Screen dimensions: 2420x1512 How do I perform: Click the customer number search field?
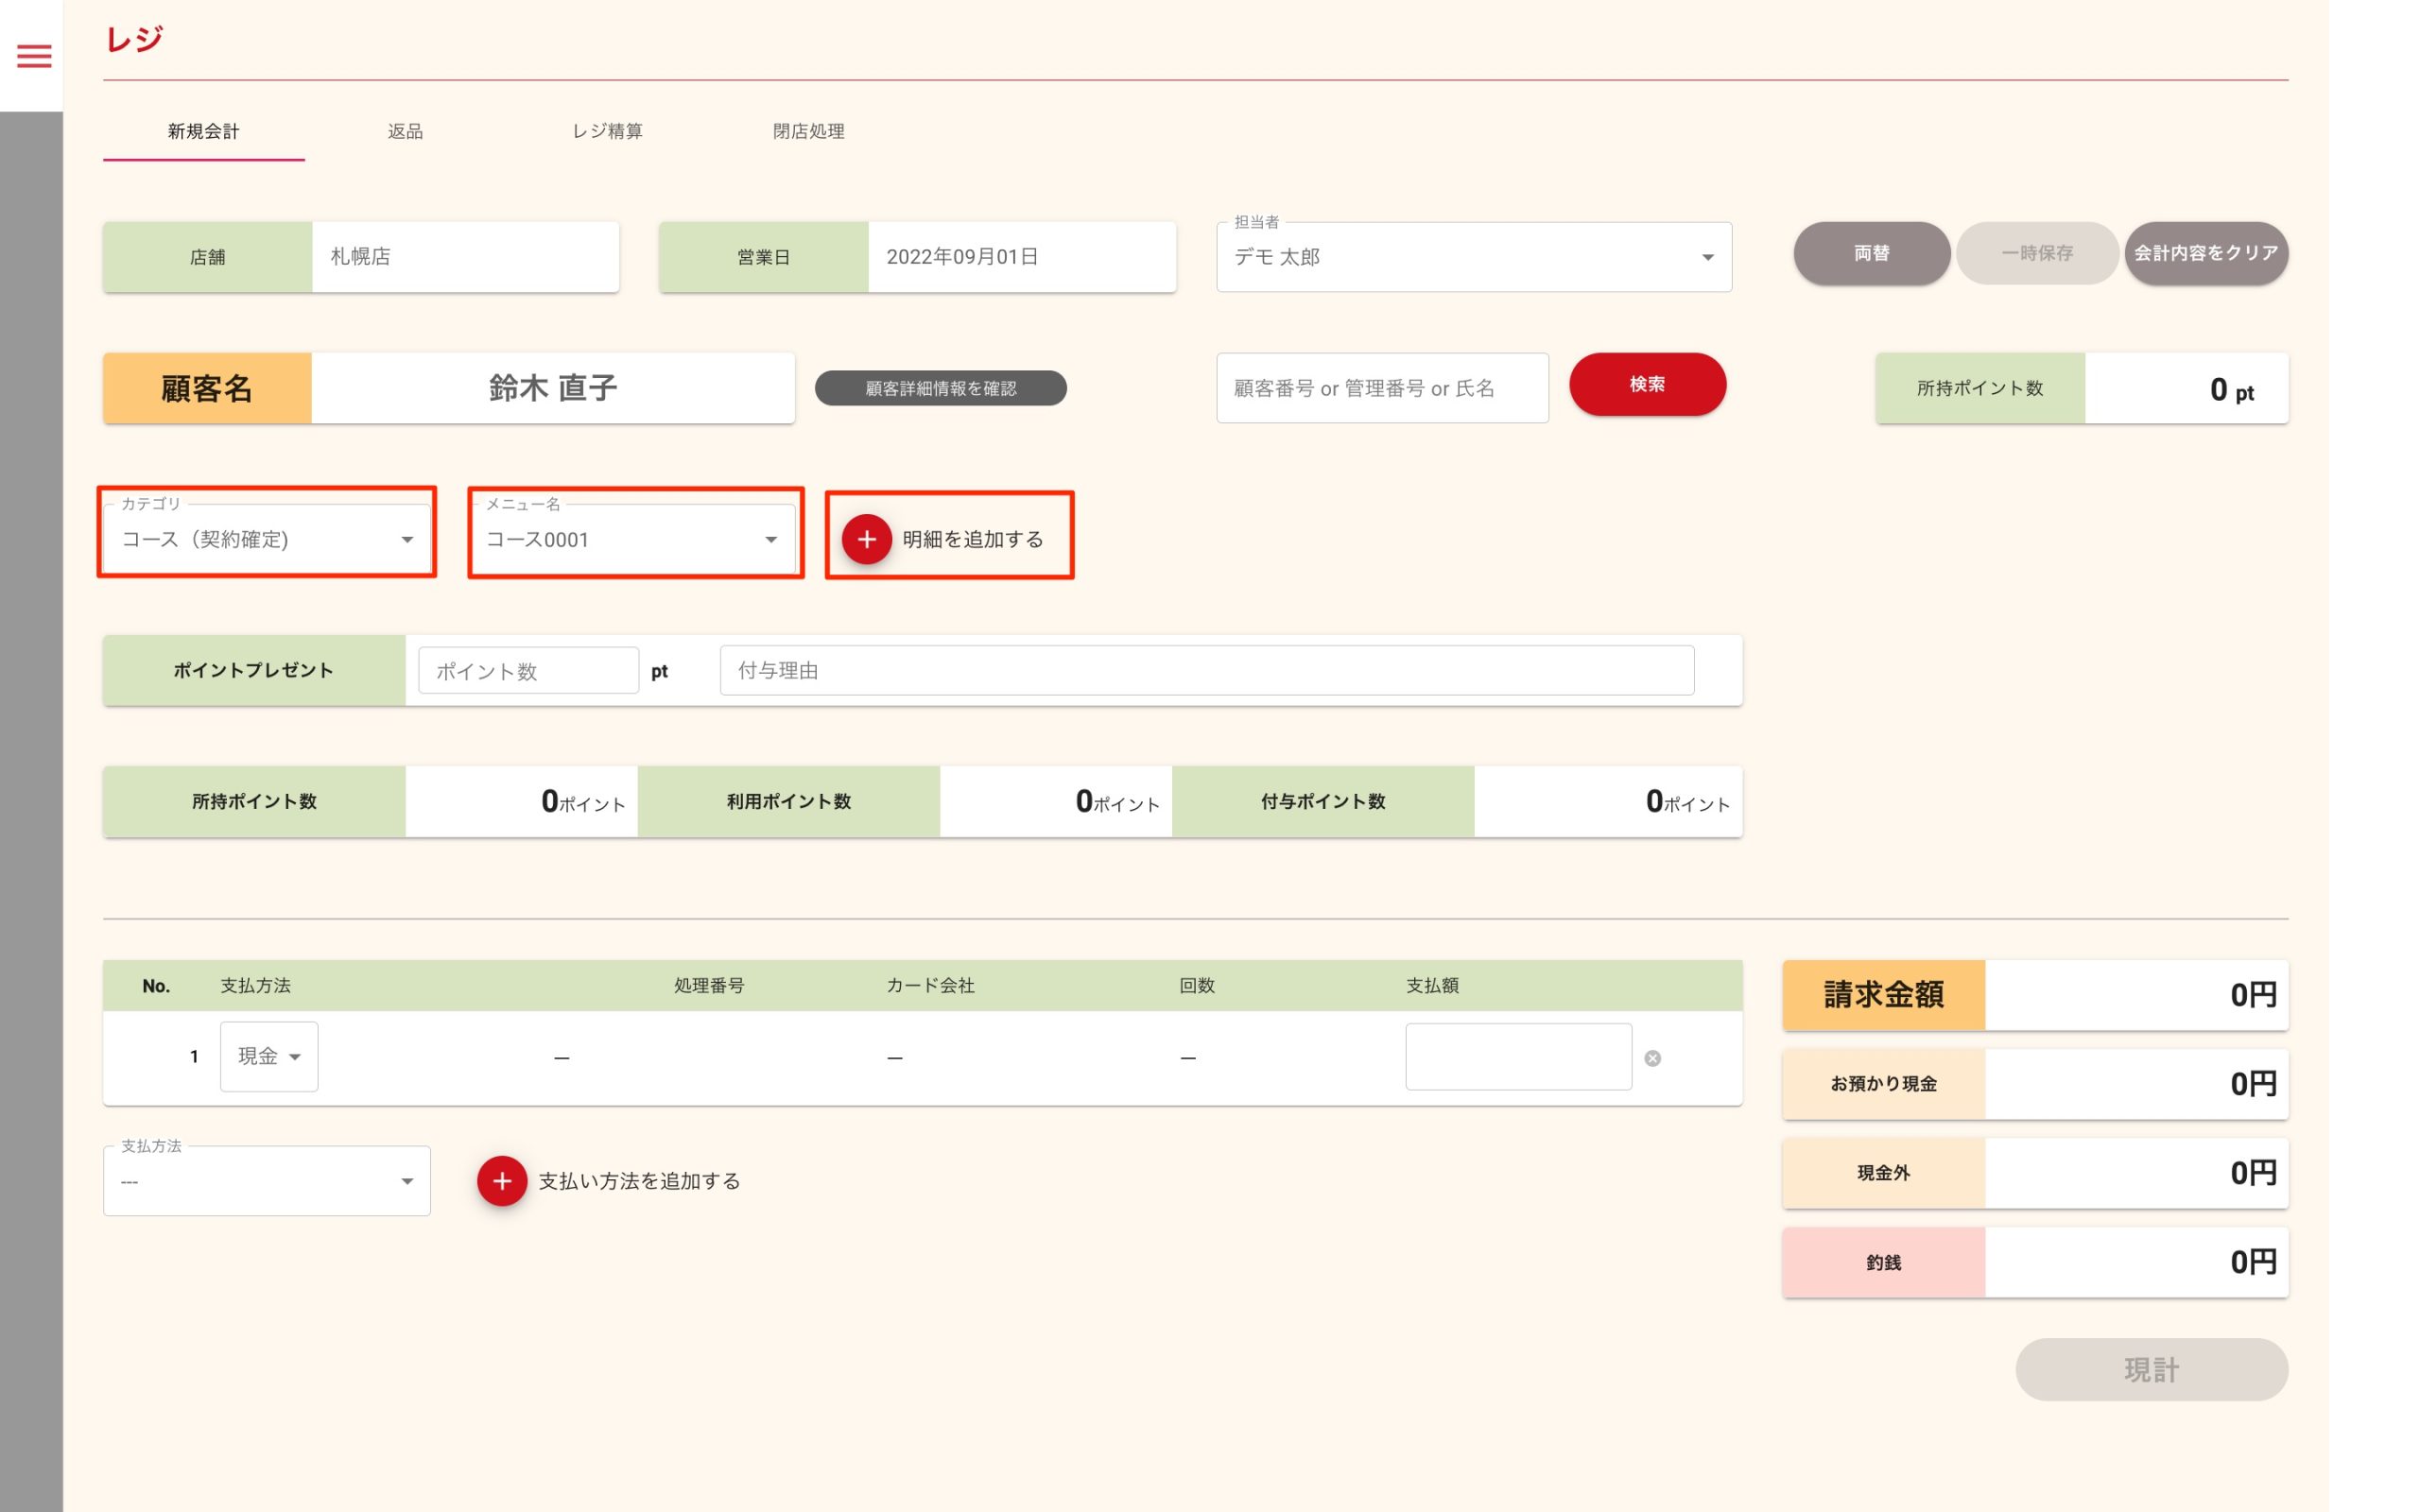(x=1381, y=388)
